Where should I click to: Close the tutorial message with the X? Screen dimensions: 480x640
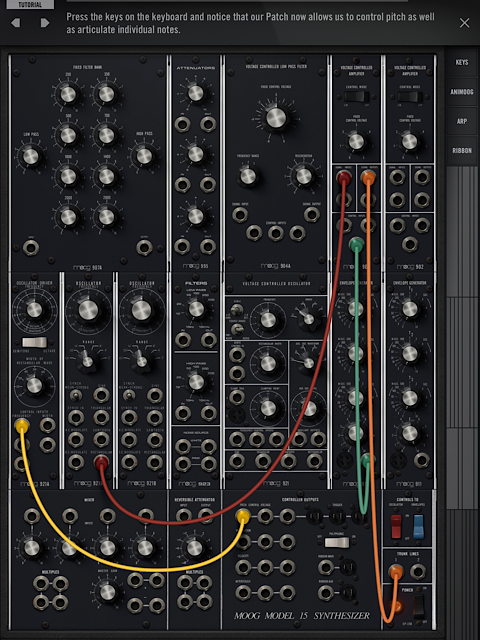click(x=464, y=23)
